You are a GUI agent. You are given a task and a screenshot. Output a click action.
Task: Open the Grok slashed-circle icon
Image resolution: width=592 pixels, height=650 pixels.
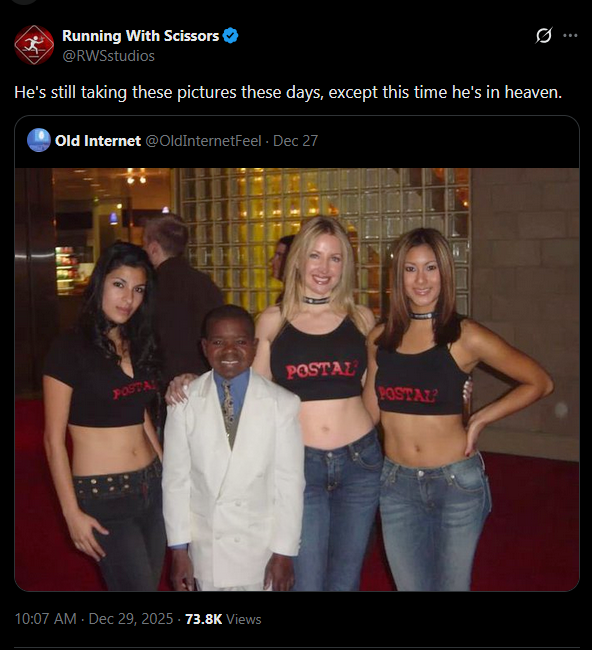543,36
